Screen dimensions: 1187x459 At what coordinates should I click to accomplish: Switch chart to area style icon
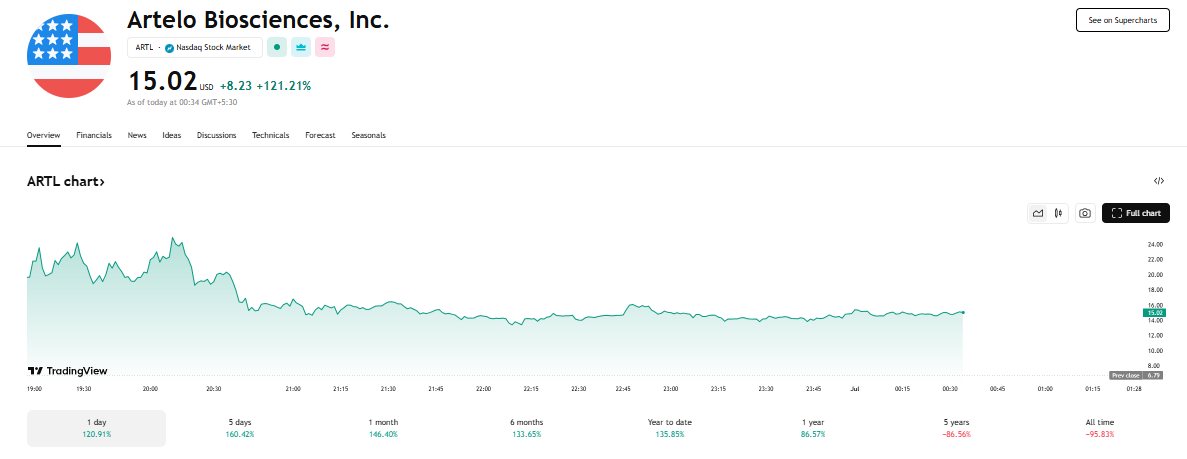1038,214
